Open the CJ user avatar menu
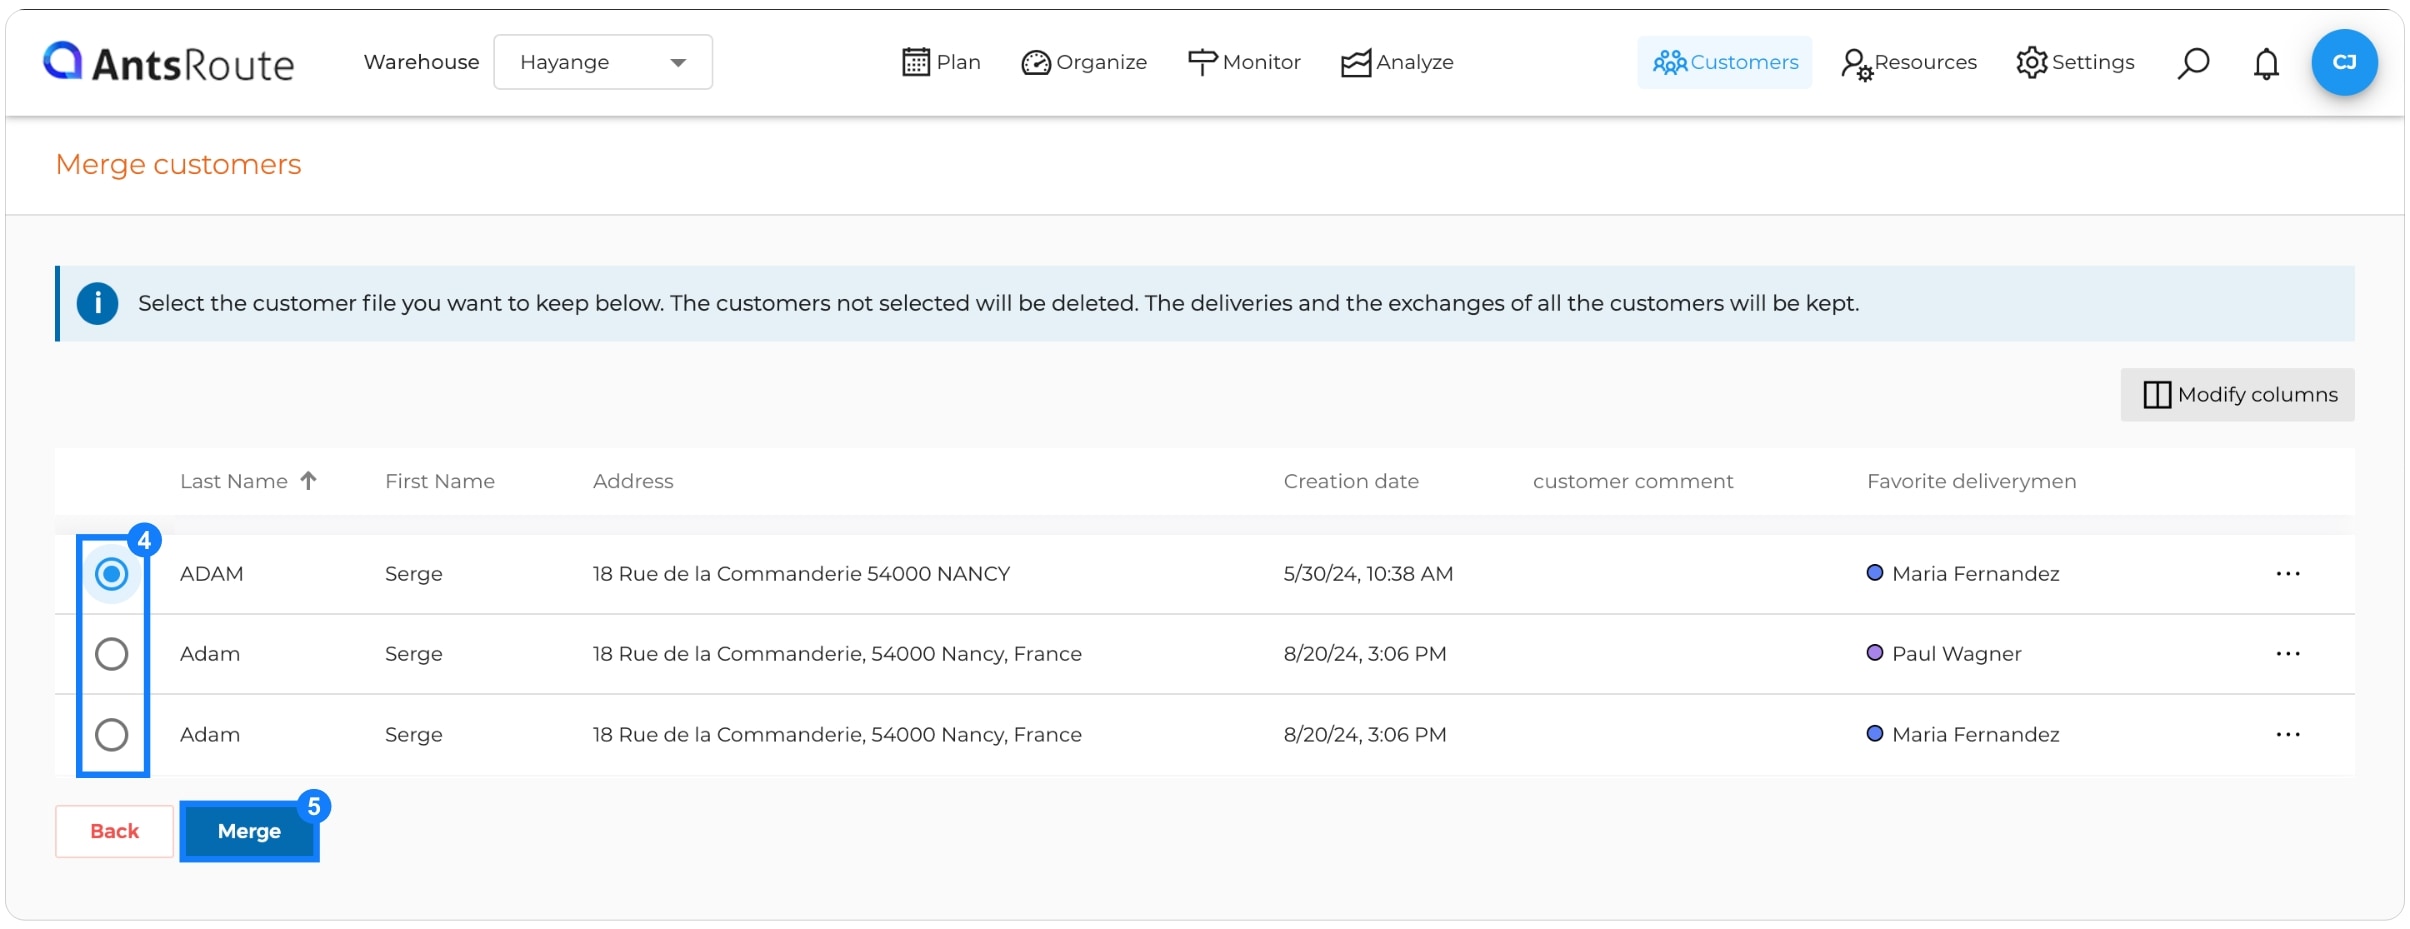The width and height of the screenshot is (2410, 929). (x=2344, y=62)
